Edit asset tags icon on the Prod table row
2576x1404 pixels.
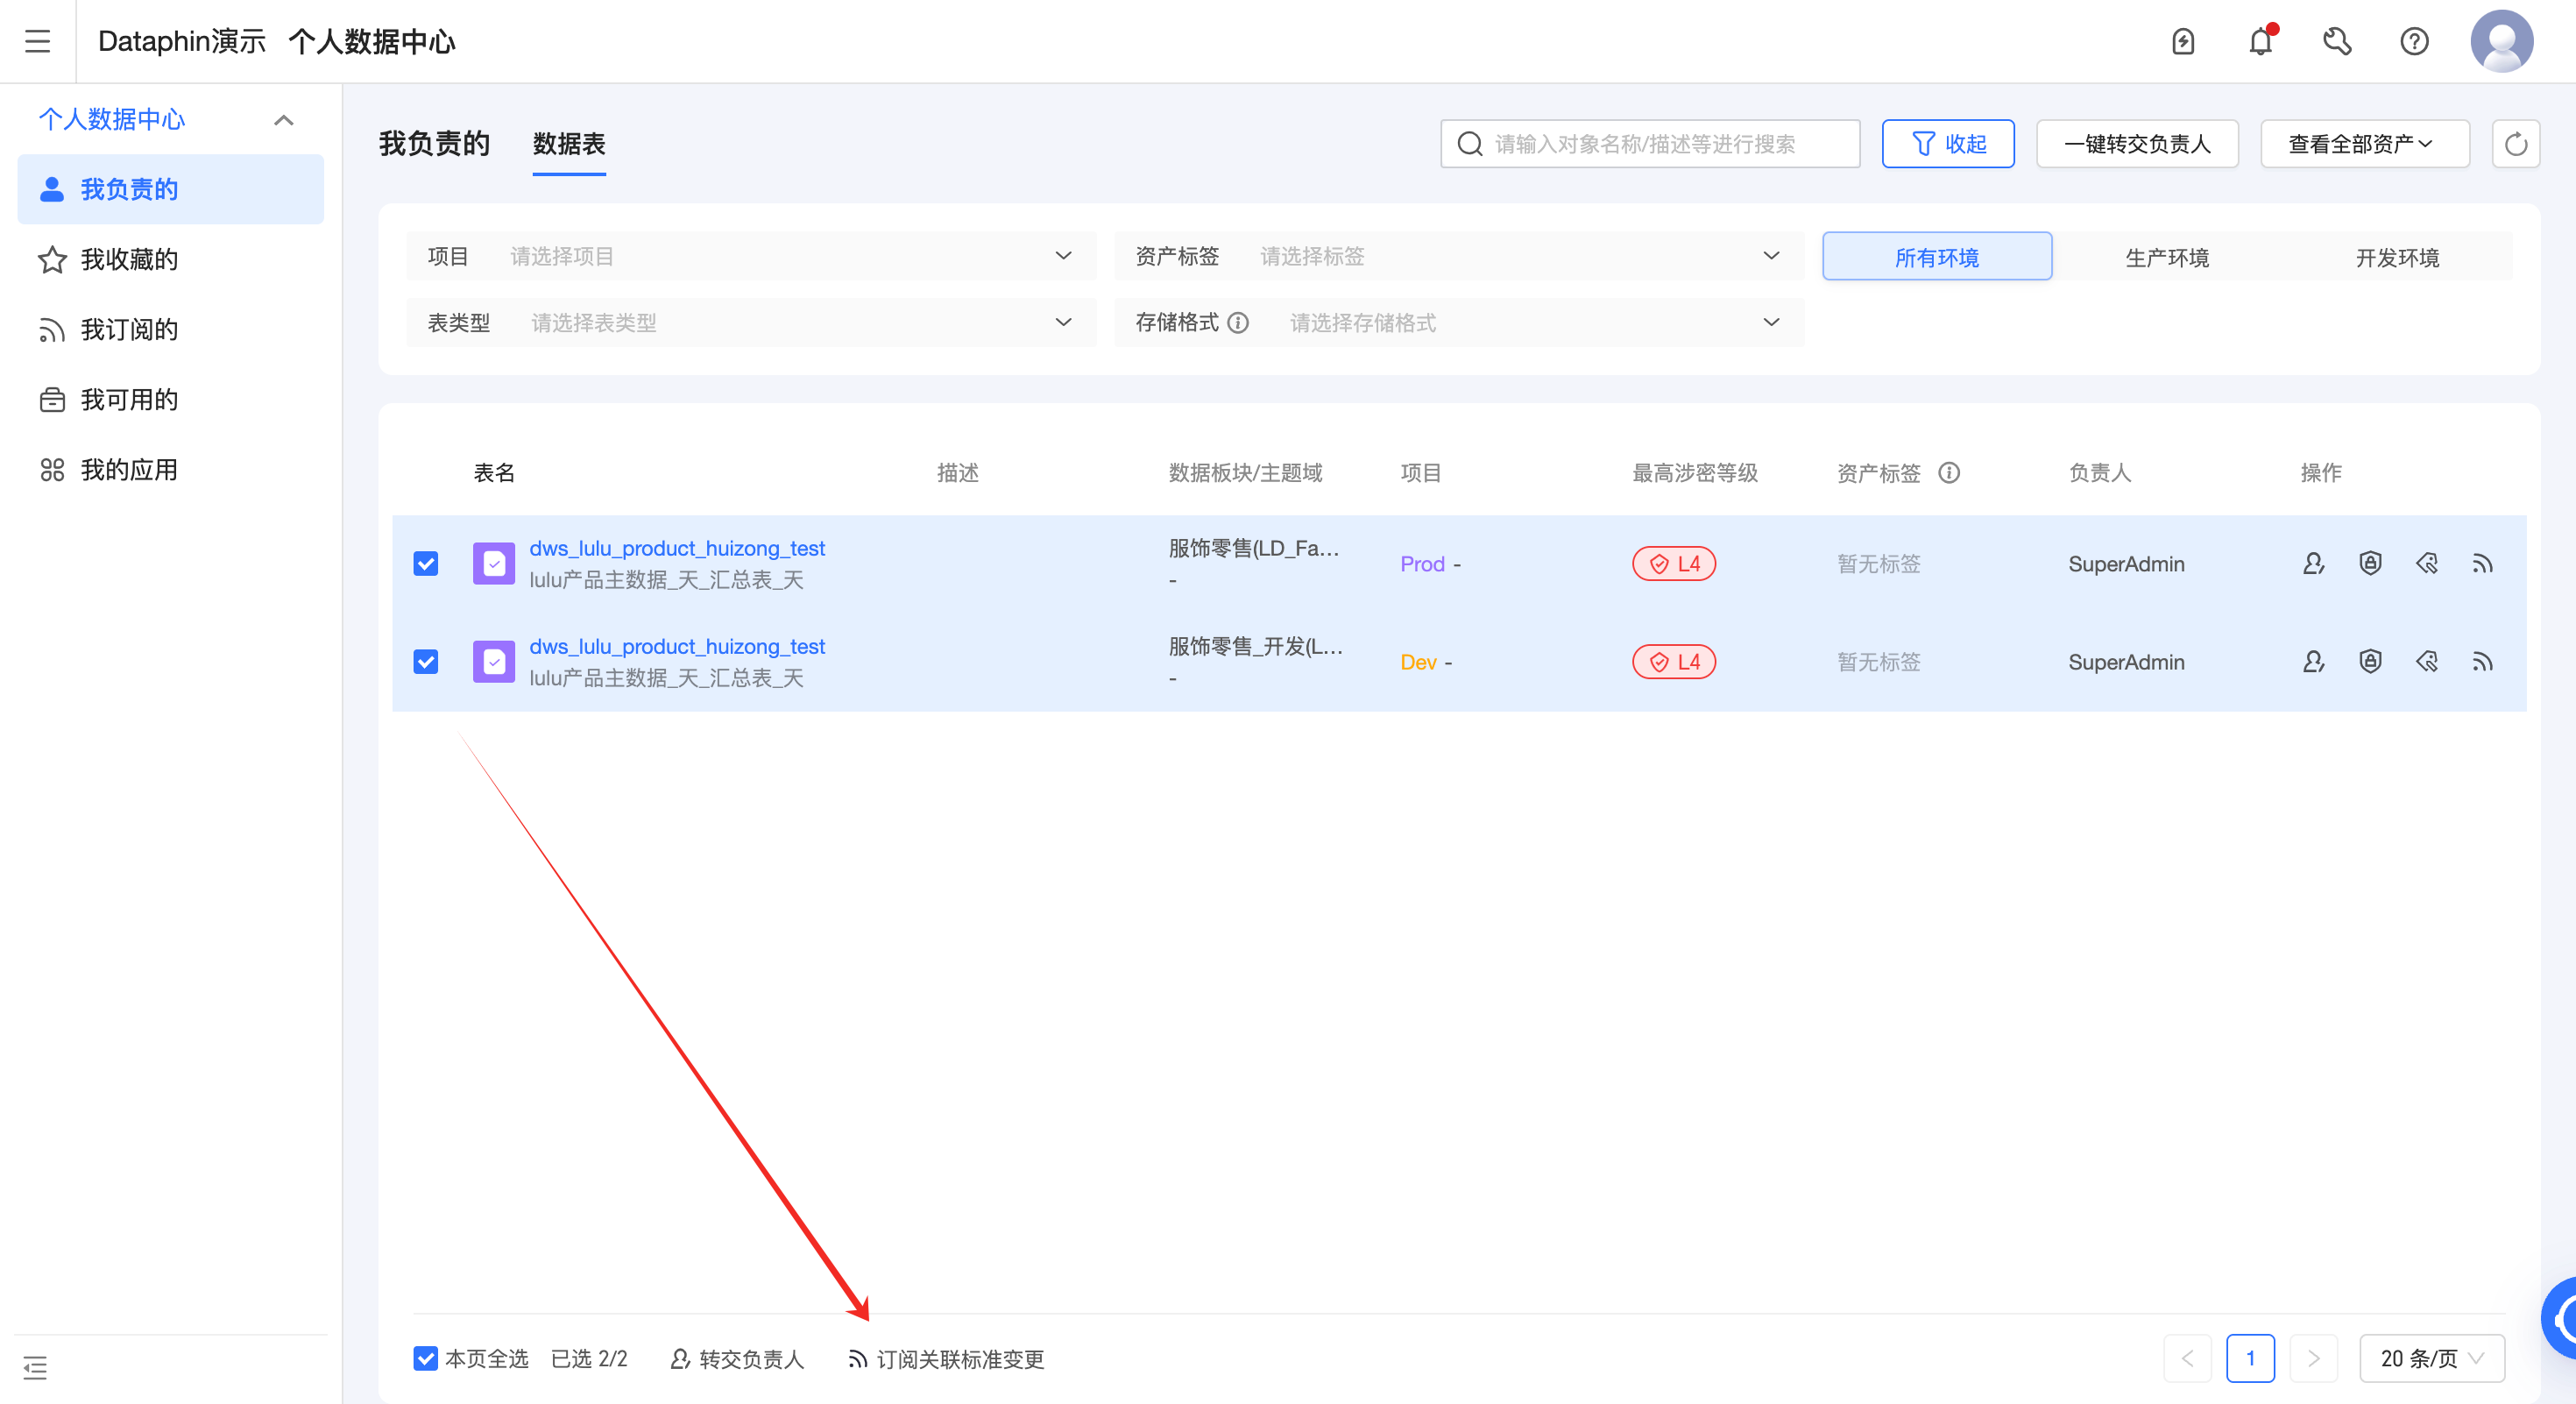coord(2427,563)
